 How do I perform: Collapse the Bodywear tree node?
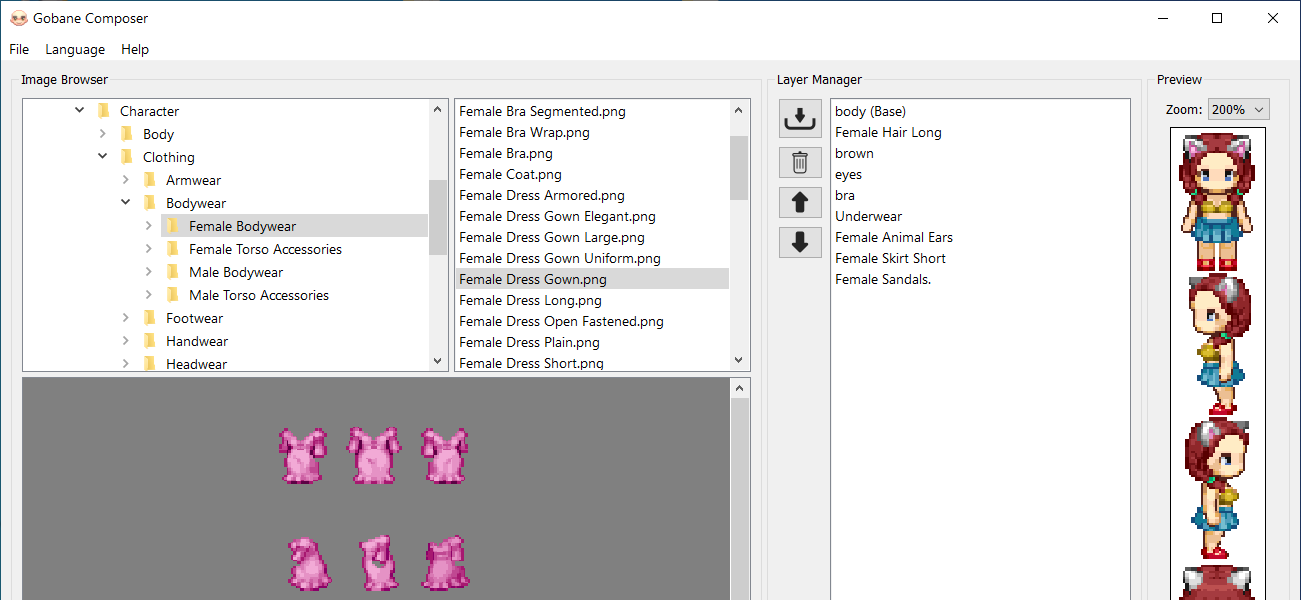(x=126, y=203)
